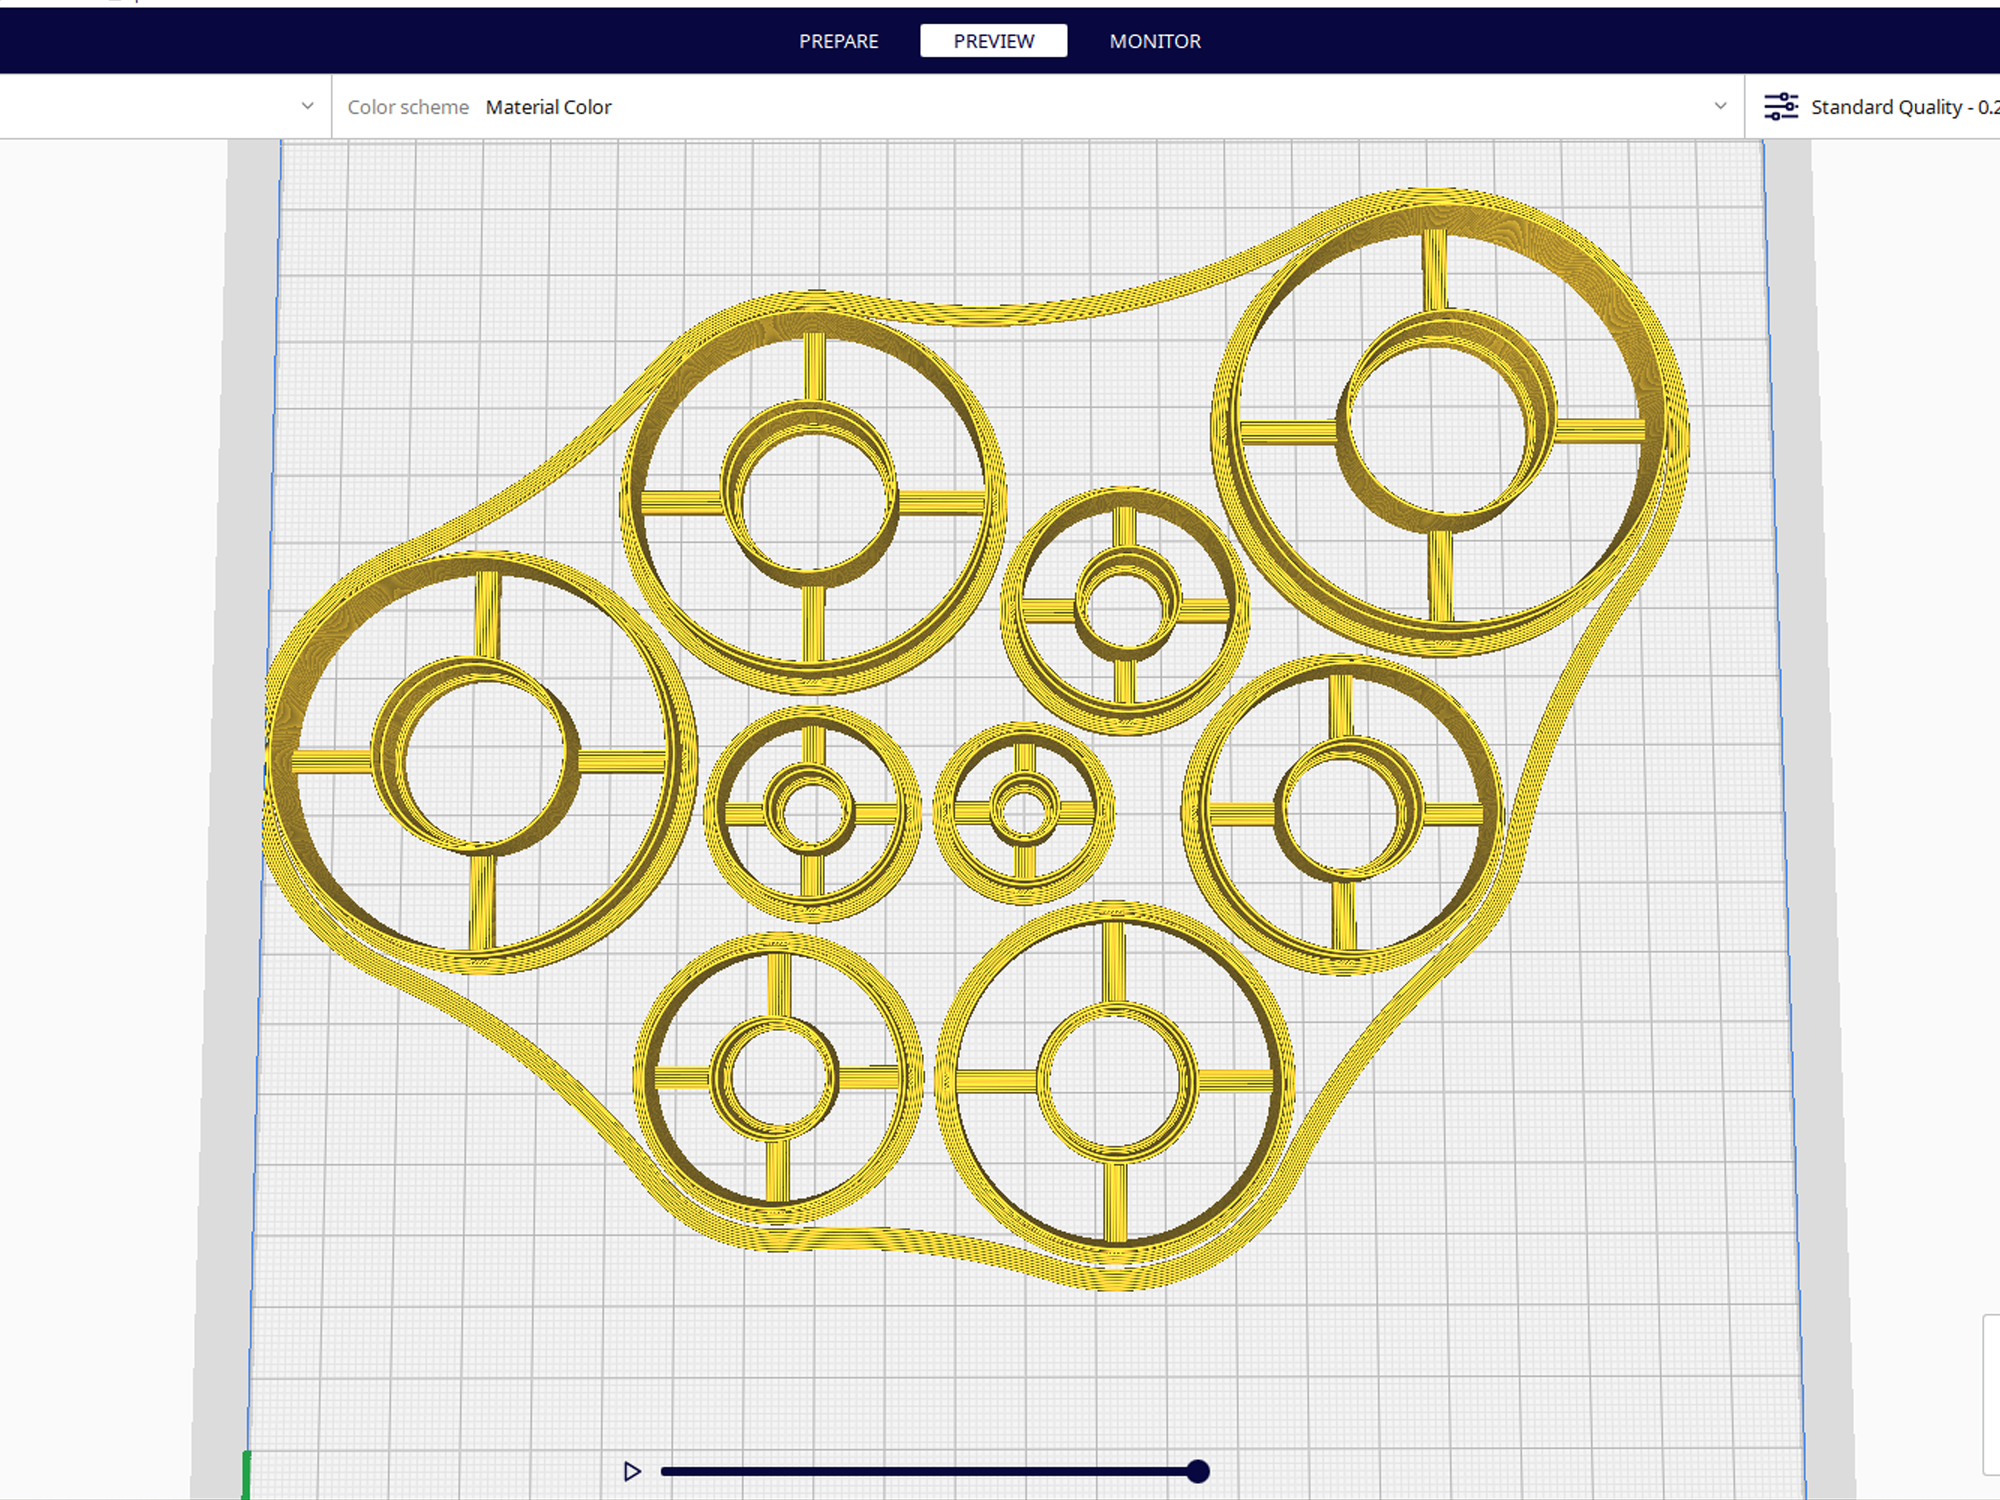Switch to the PREPARE stage tab
This screenshot has width=2000, height=1500.
pyautogui.click(x=838, y=41)
